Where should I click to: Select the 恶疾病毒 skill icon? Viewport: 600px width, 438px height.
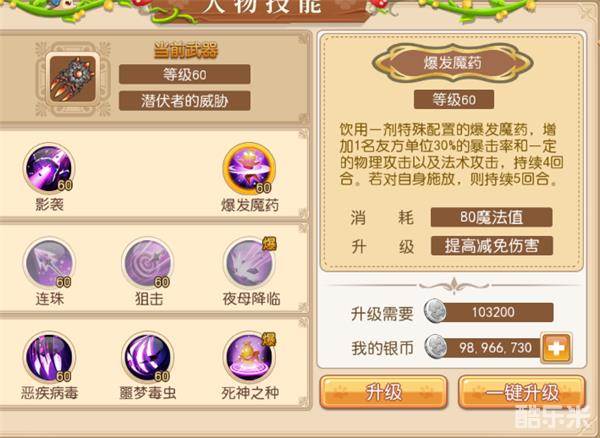[49, 358]
